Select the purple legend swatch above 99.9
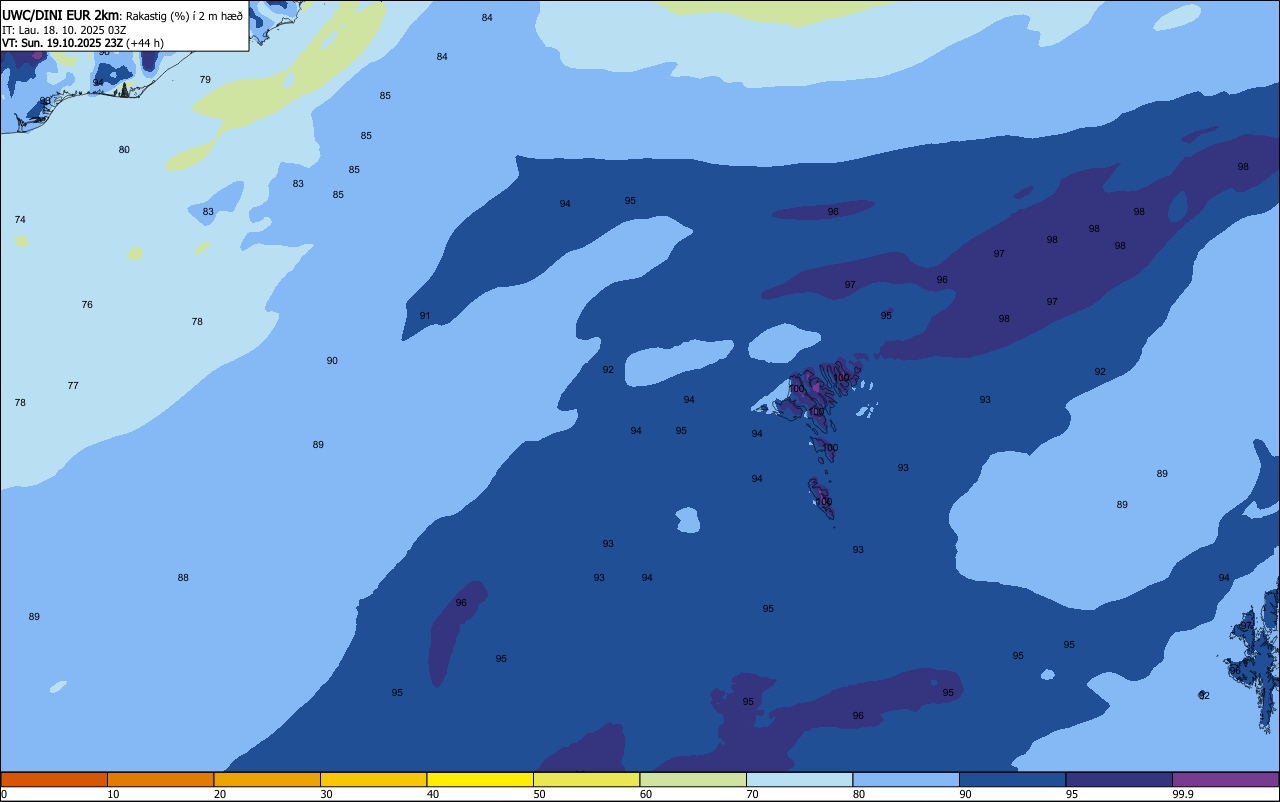The height and width of the screenshot is (802, 1280). pos(1226,779)
